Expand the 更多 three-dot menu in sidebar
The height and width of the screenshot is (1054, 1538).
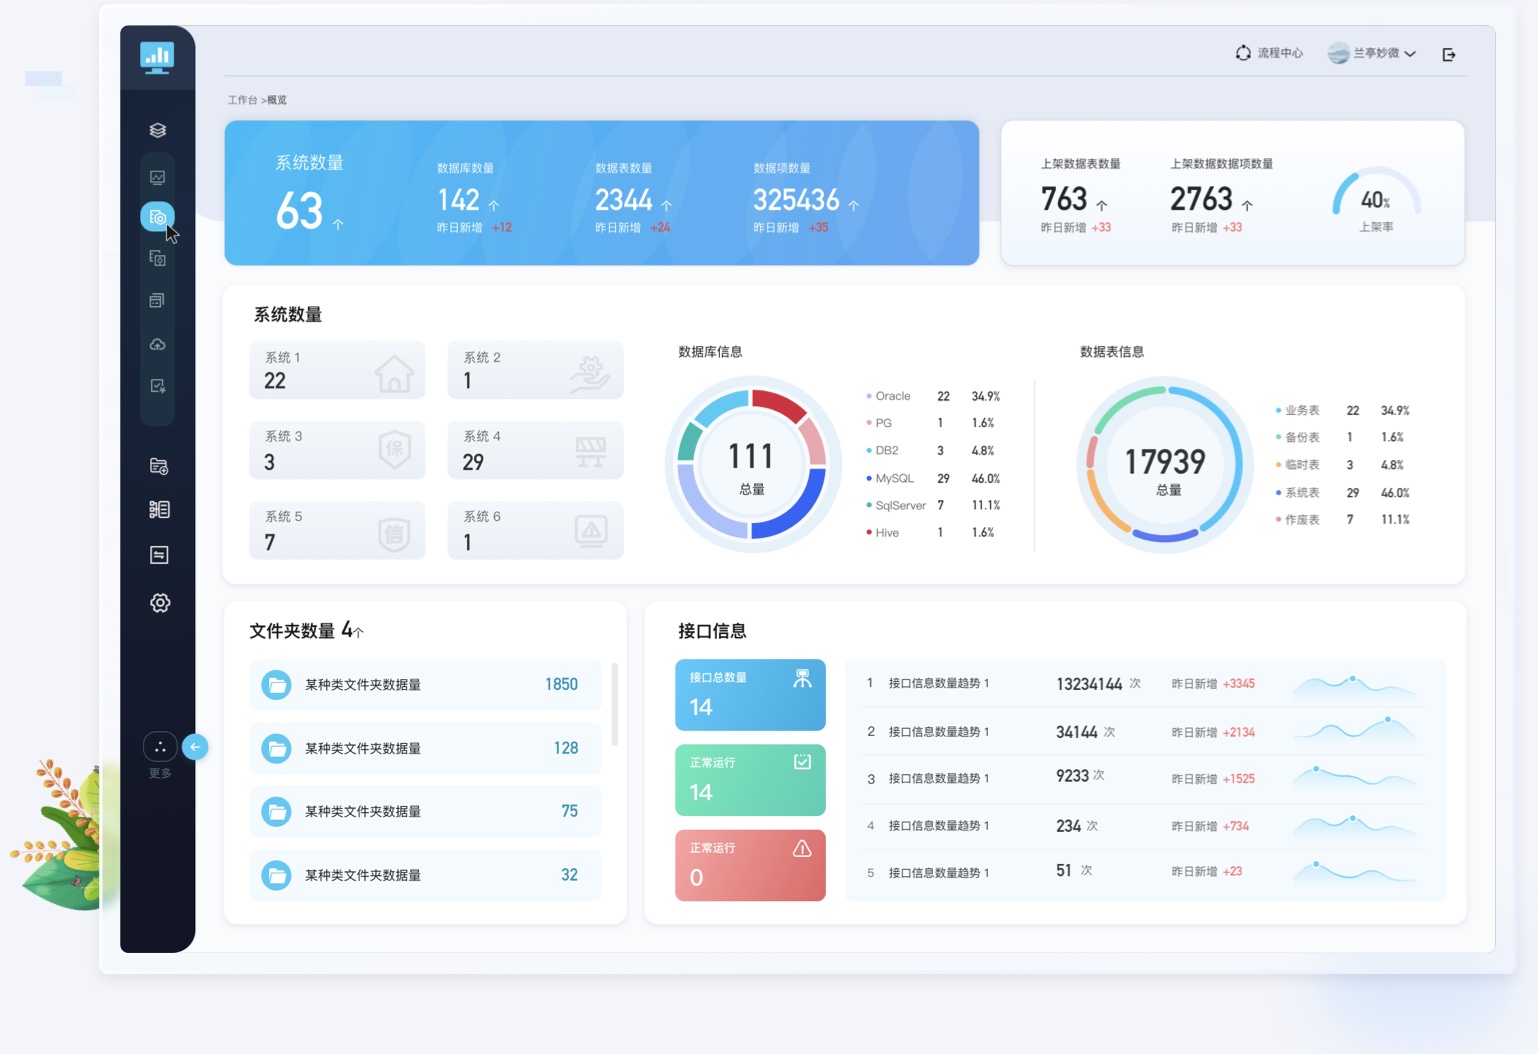click(160, 747)
